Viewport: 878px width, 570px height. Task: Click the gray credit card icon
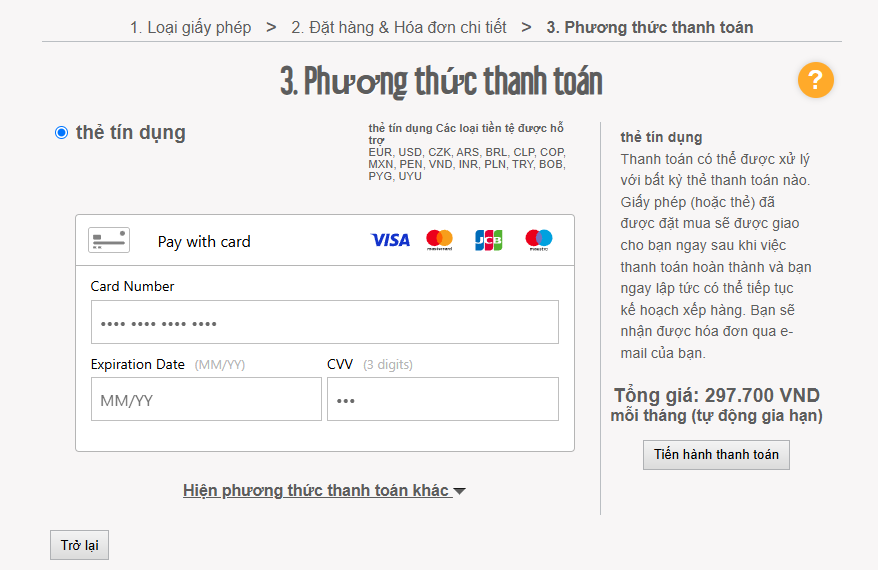(109, 240)
